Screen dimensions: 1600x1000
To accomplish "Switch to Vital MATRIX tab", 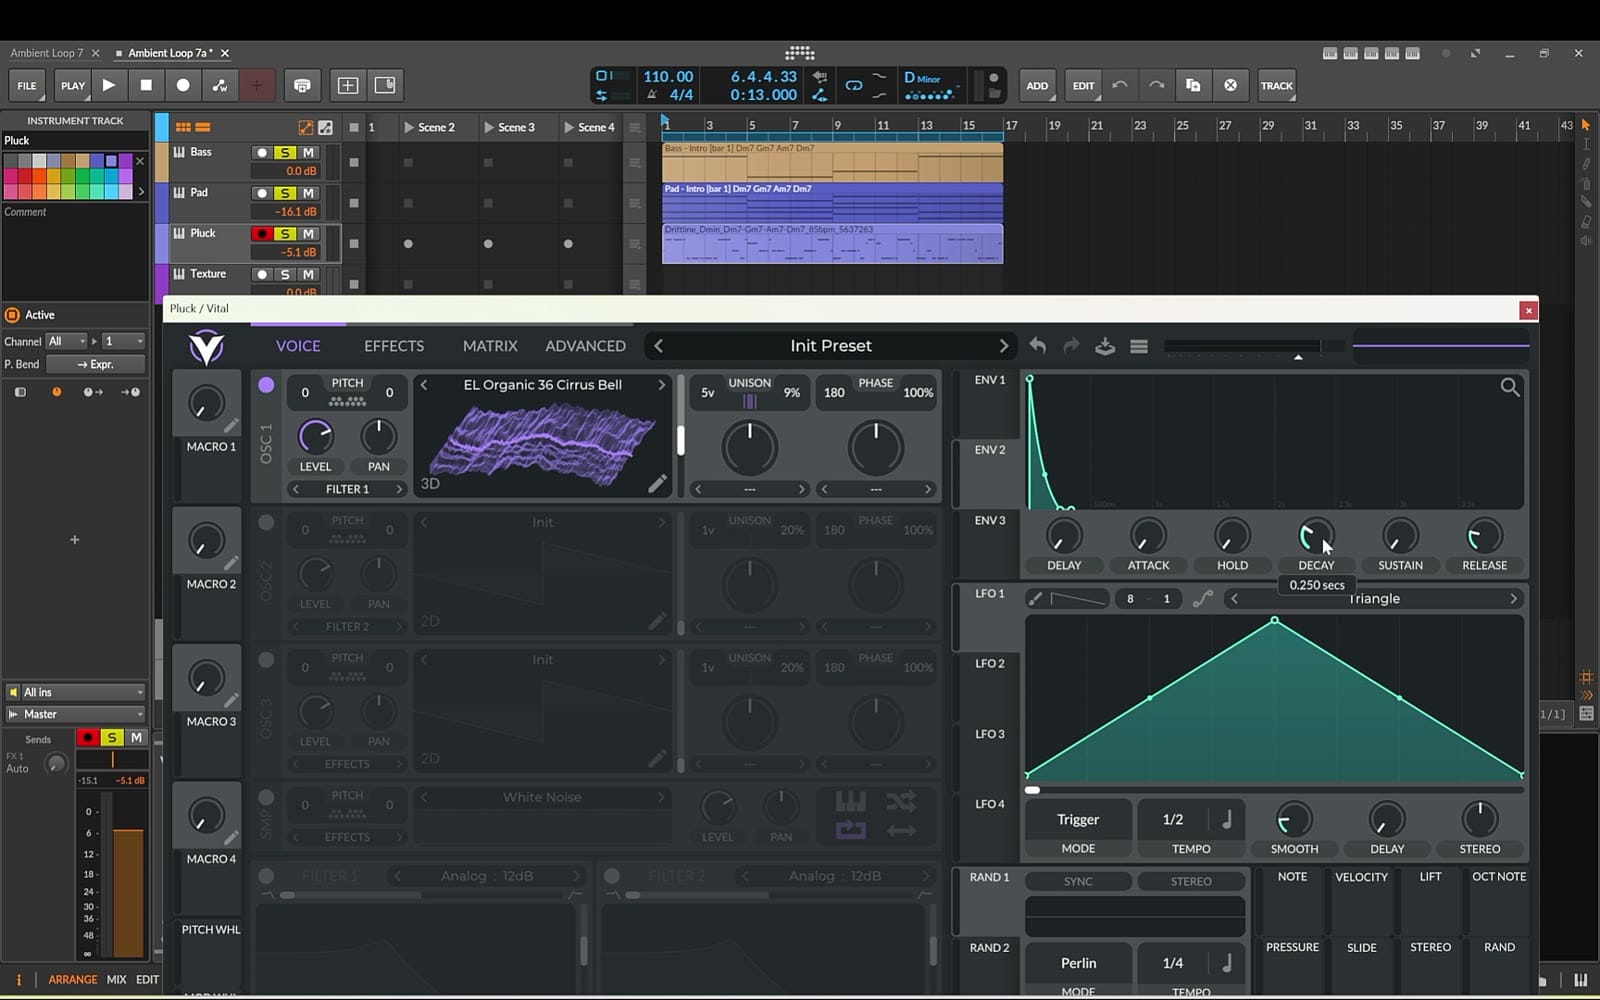I will tap(490, 346).
